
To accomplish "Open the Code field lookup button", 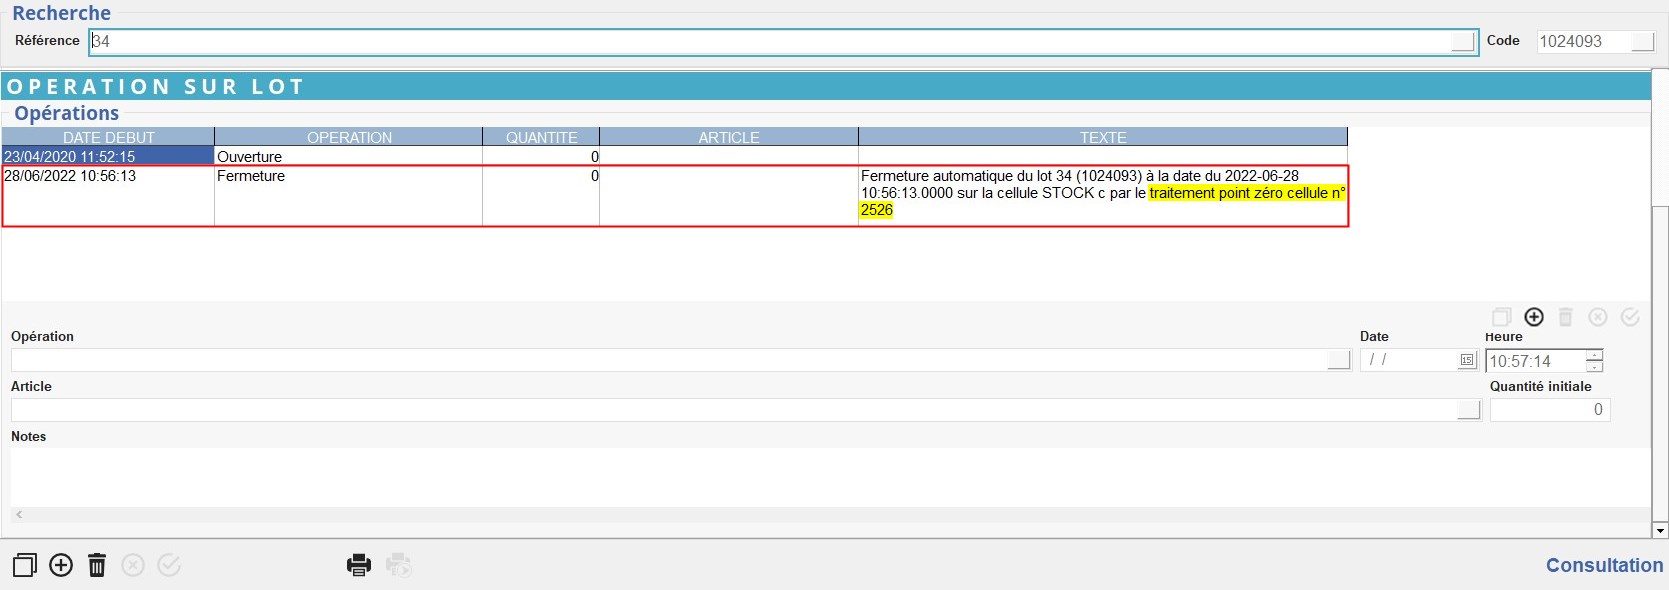I will pos(1642,41).
